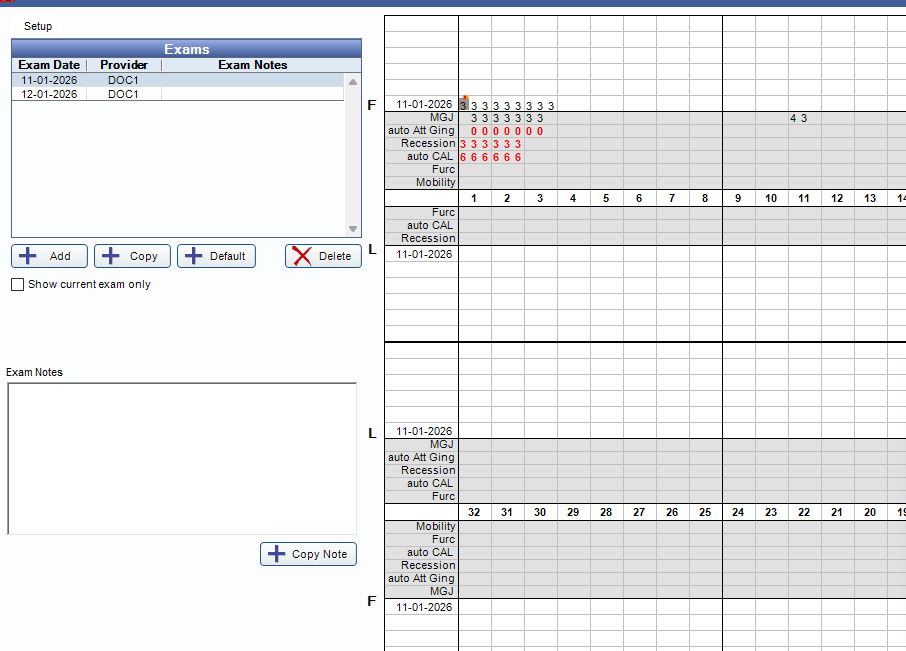
Task: Select the 12-01-2026 exam row
Action: (x=50, y=94)
